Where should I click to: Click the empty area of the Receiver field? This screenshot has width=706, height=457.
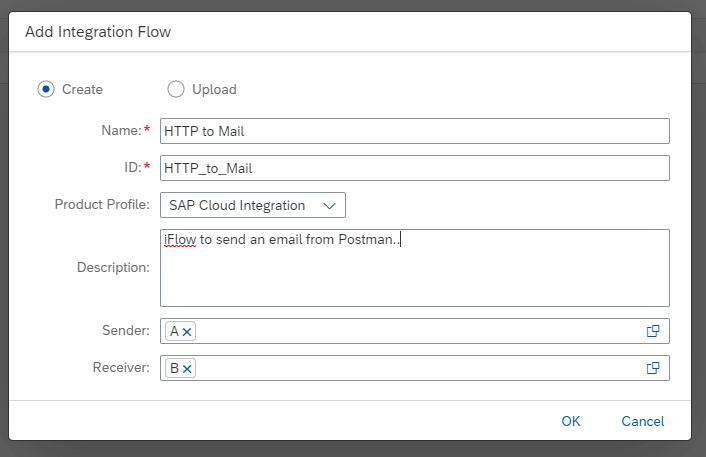coord(419,368)
